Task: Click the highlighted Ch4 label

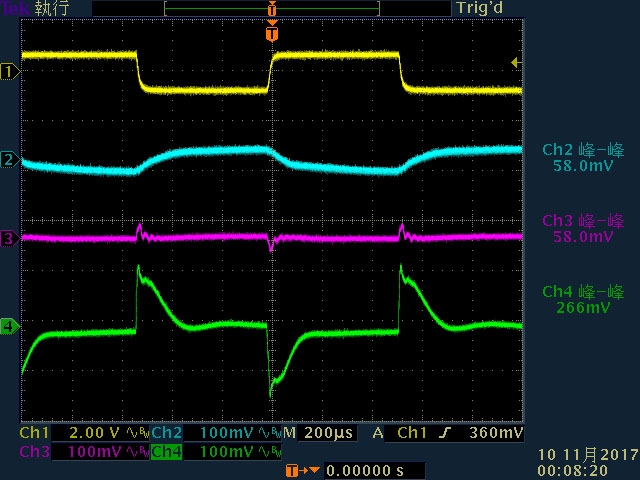Action: (x=167, y=451)
